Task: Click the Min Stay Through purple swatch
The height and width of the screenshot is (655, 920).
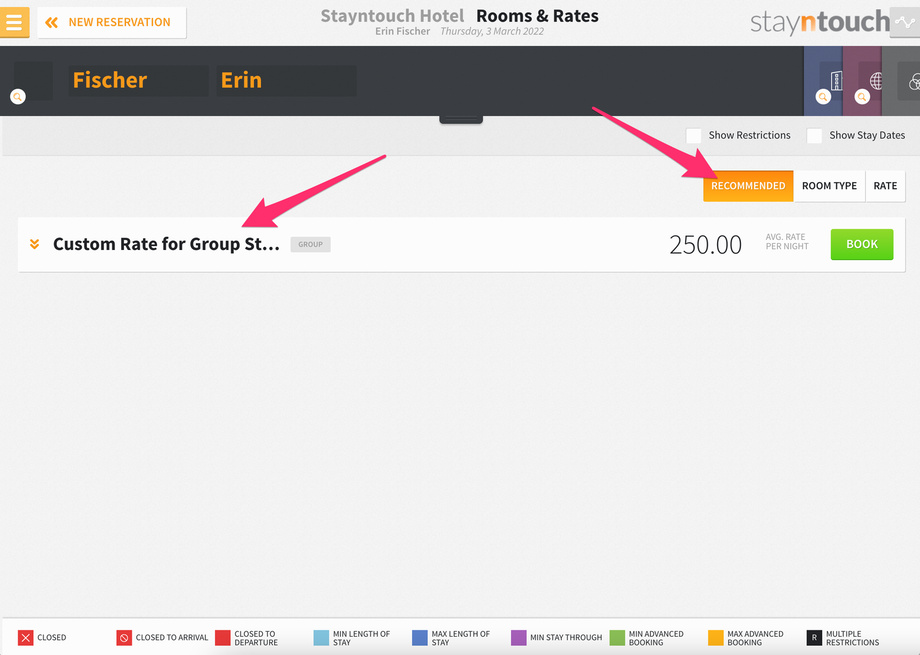Action: click(x=518, y=637)
